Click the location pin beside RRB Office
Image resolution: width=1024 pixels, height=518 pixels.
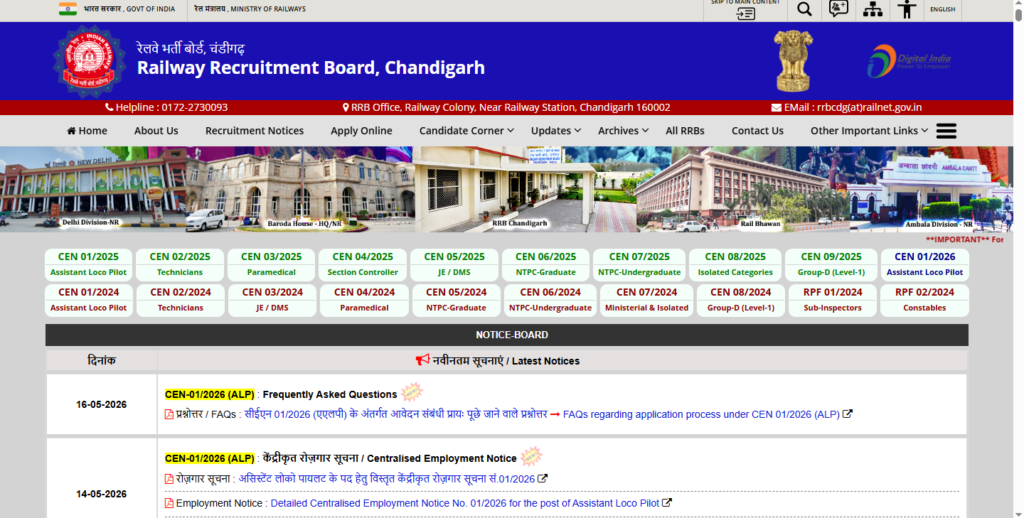[345, 107]
